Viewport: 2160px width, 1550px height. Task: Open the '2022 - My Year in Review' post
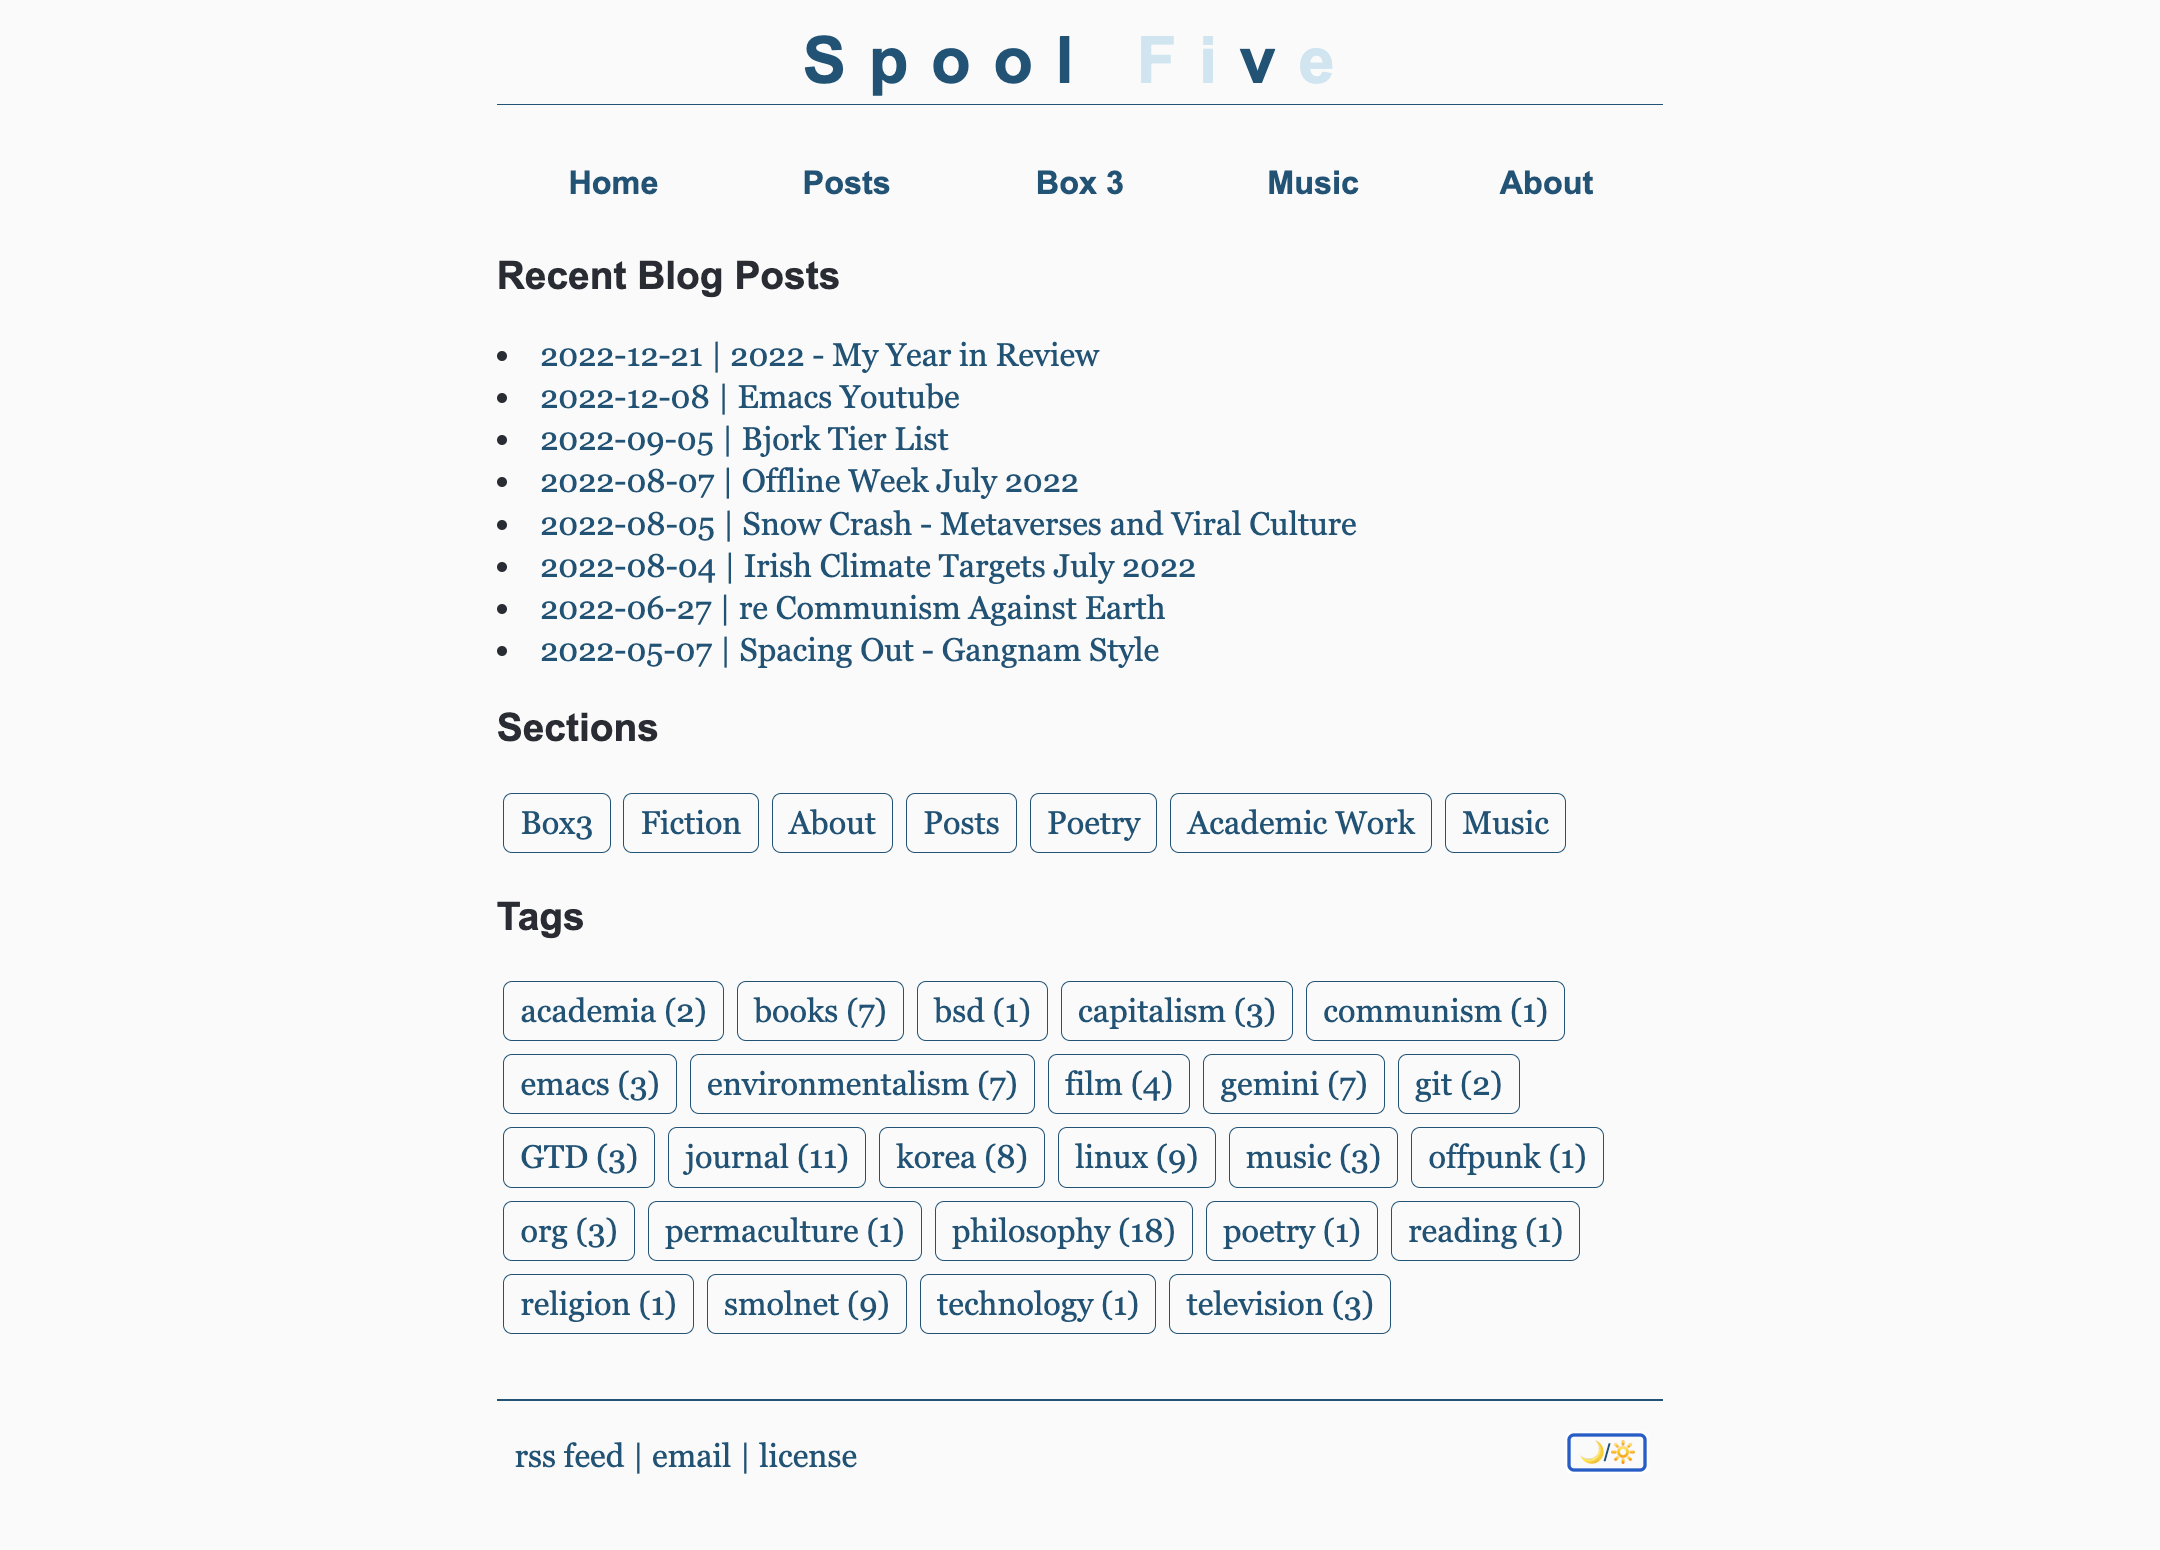coord(819,355)
